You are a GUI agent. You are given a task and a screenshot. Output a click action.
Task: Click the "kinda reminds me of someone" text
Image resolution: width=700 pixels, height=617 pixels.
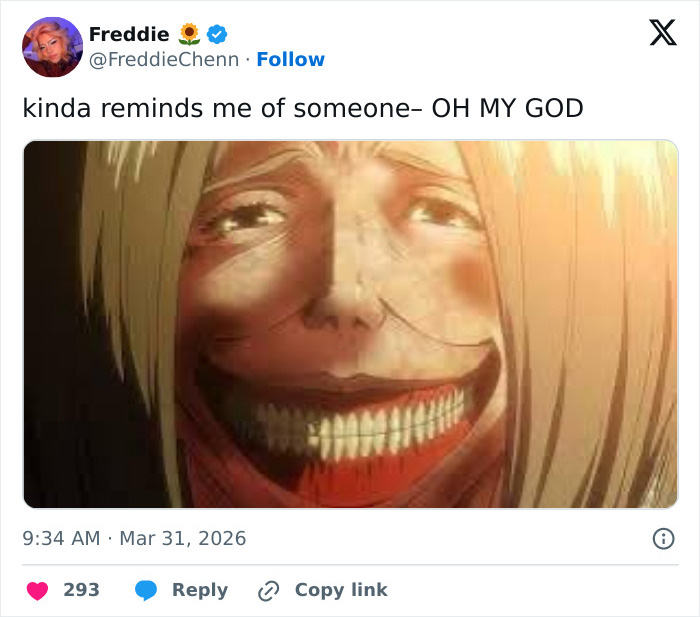click(216, 108)
